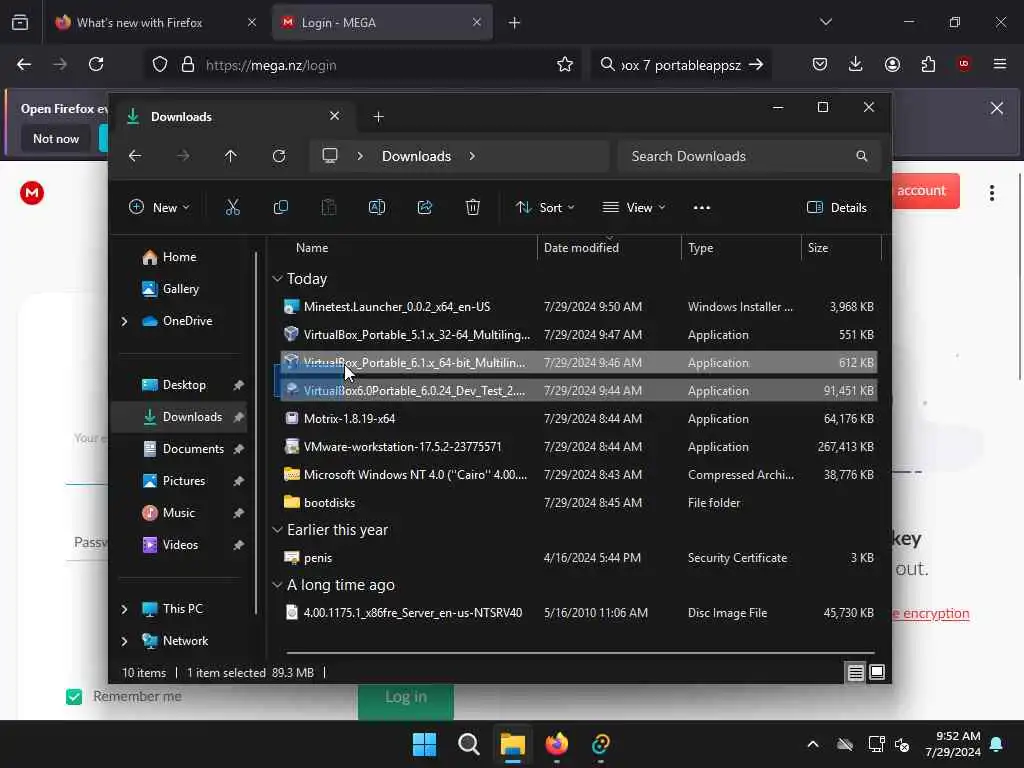1024x768 pixels.
Task: Collapse the Today group
Action: (x=277, y=279)
